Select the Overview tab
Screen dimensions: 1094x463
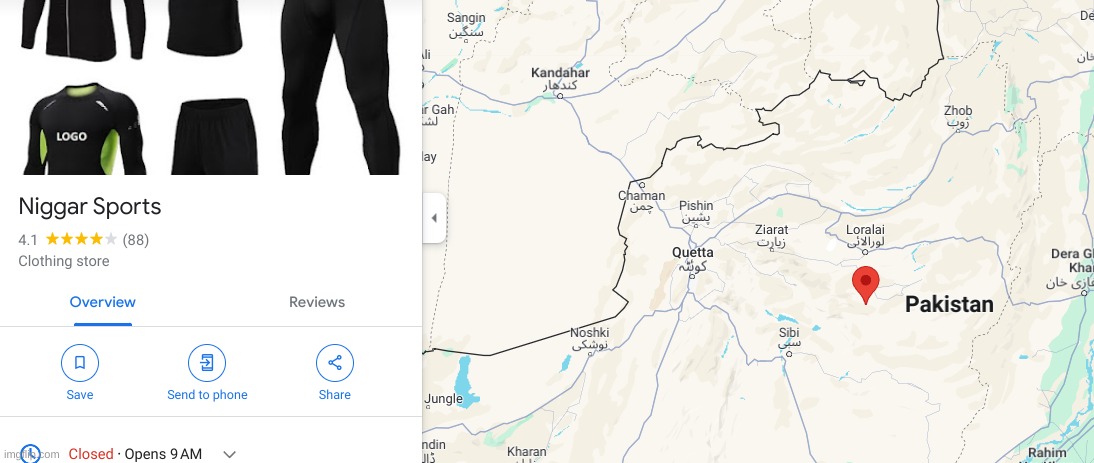103,302
